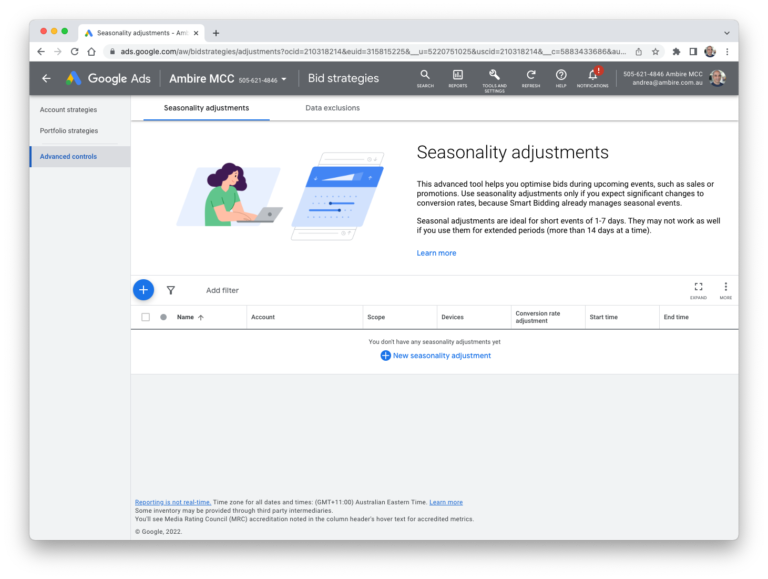
Task: Click the Add filter field
Action: 222,290
